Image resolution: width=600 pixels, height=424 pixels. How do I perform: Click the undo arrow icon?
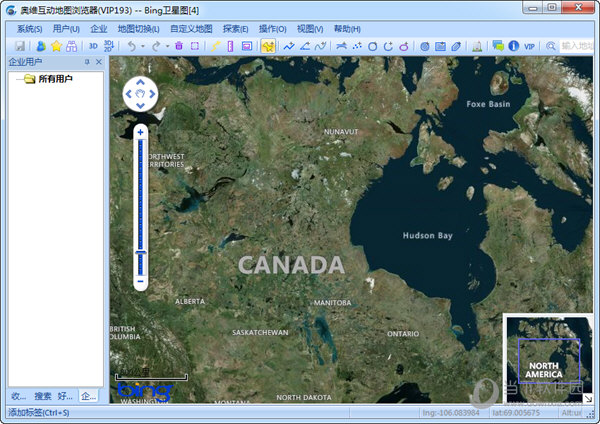point(131,46)
